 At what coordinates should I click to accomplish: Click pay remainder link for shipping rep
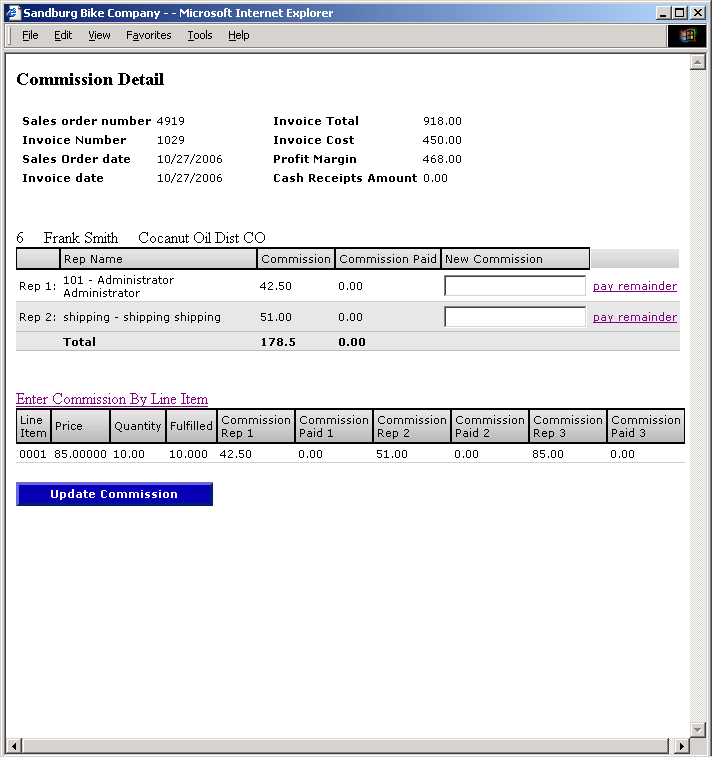tap(634, 317)
